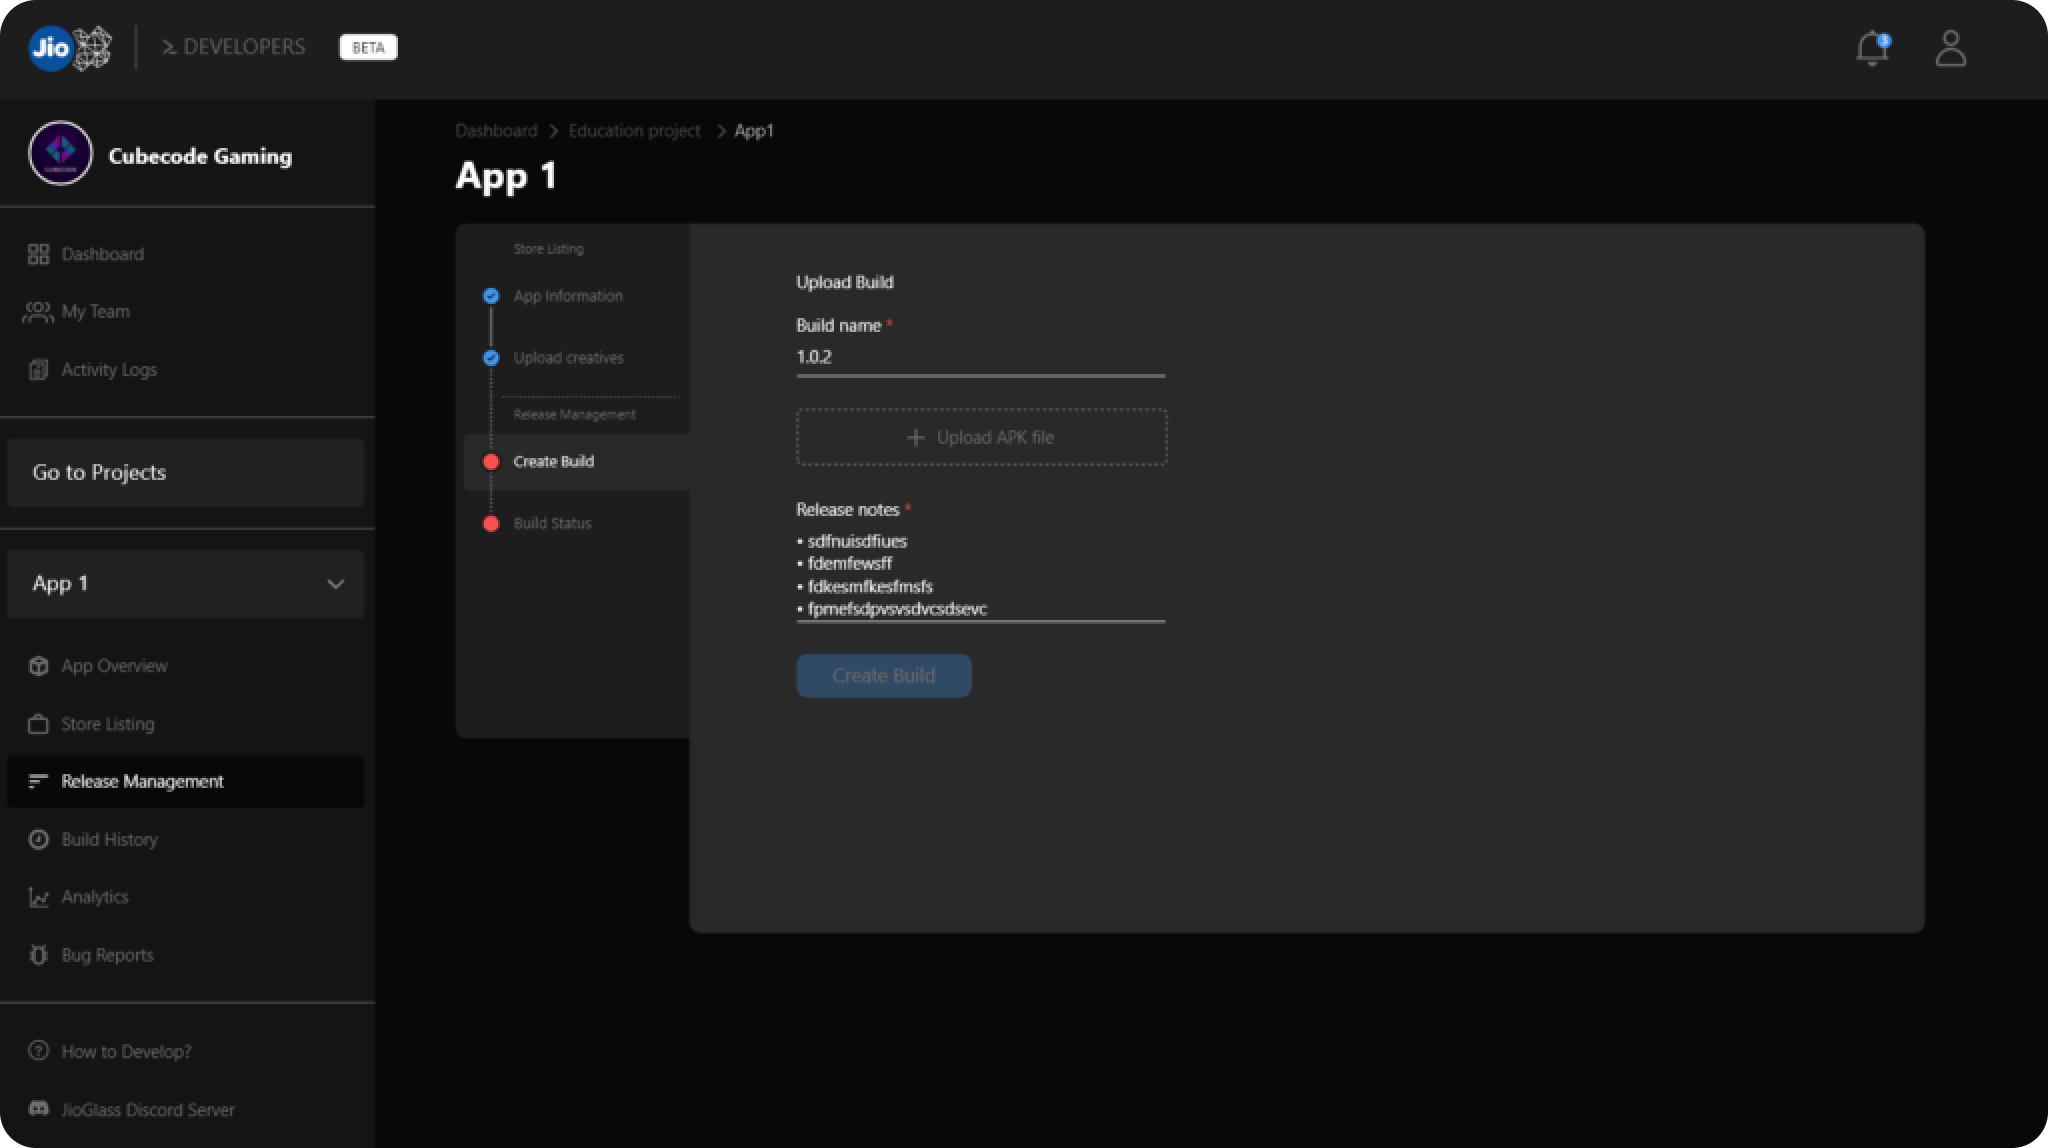The height and width of the screenshot is (1148, 2048).
Task: Select Build Status step
Action: (x=552, y=524)
